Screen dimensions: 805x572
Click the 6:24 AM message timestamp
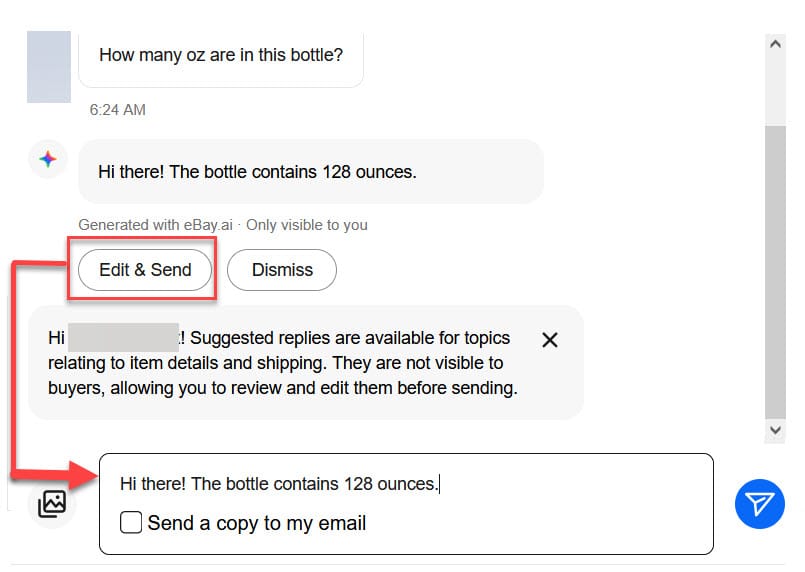pyautogui.click(x=117, y=110)
